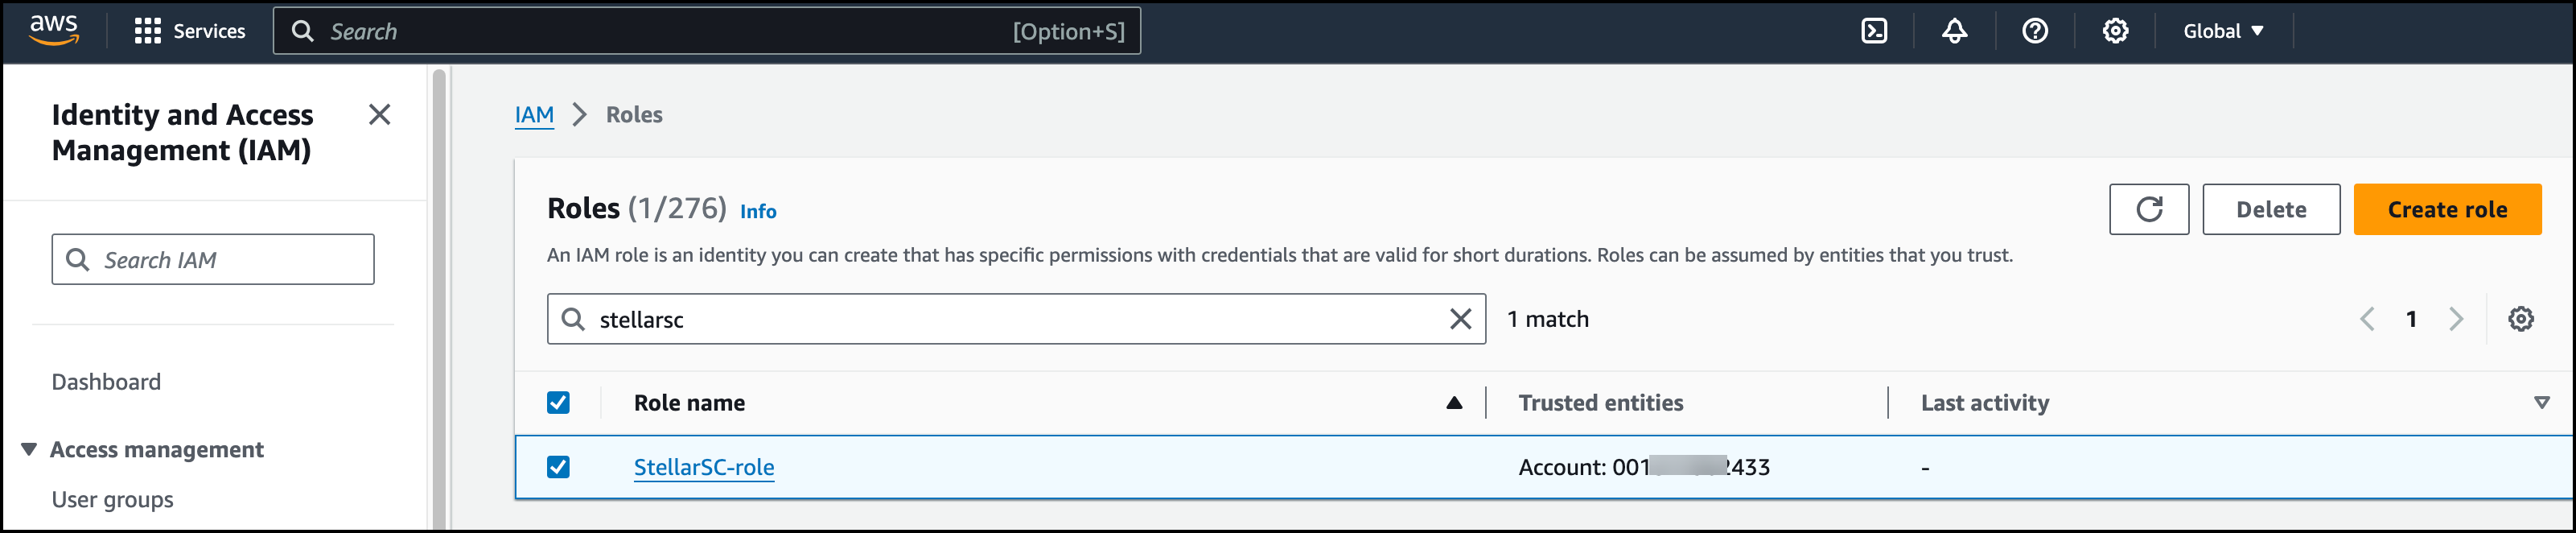
Task: Uncheck the StellarSC-role row checkbox
Action: click(x=558, y=467)
